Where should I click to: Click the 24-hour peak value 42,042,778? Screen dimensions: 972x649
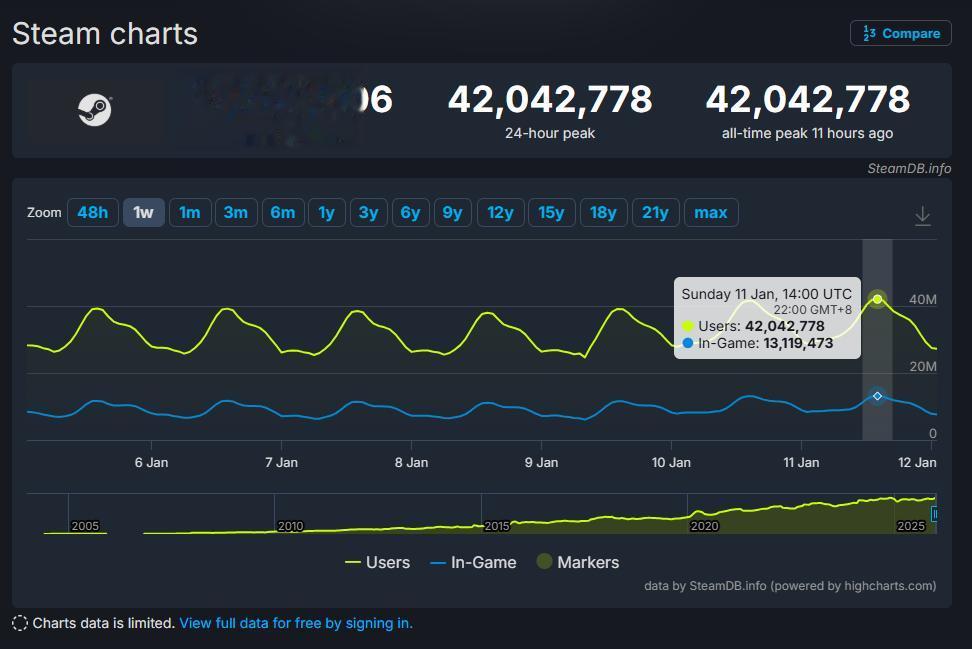tap(550, 99)
